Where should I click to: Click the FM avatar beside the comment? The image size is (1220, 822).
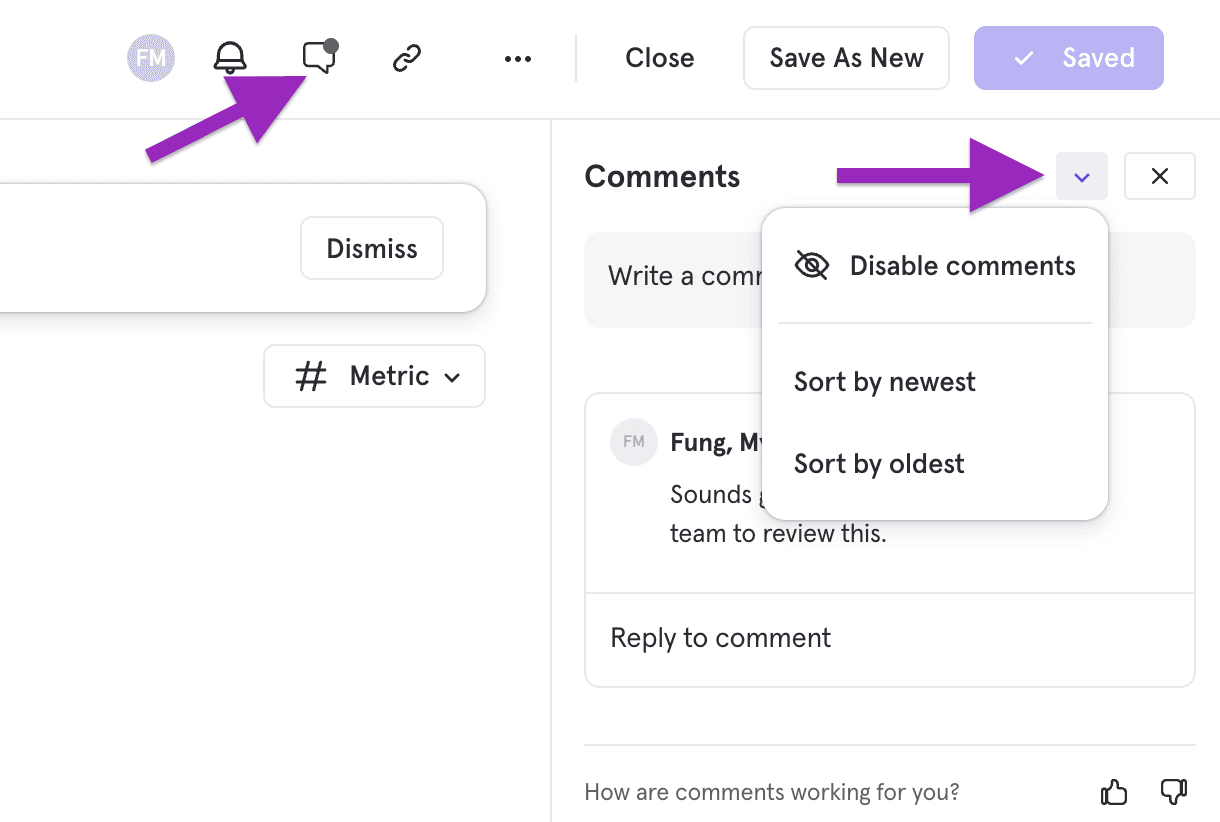coord(633,442)
